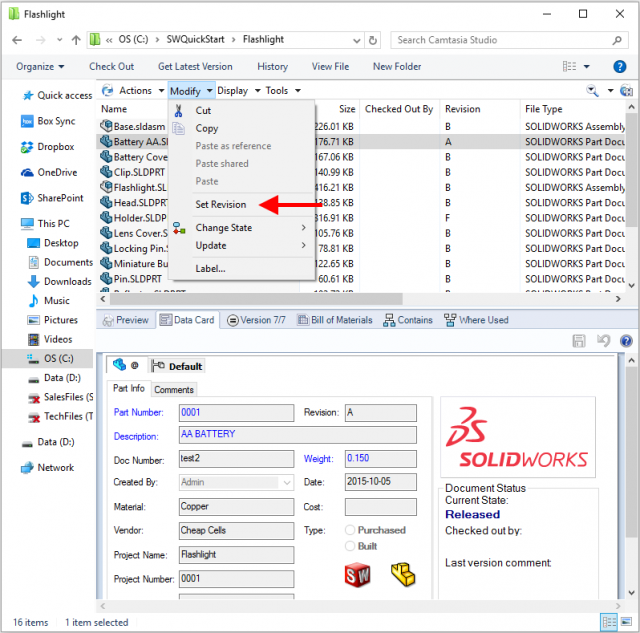Click the Change State workflow icon
This screenshot has height=633, width=640.
(179, 228)
